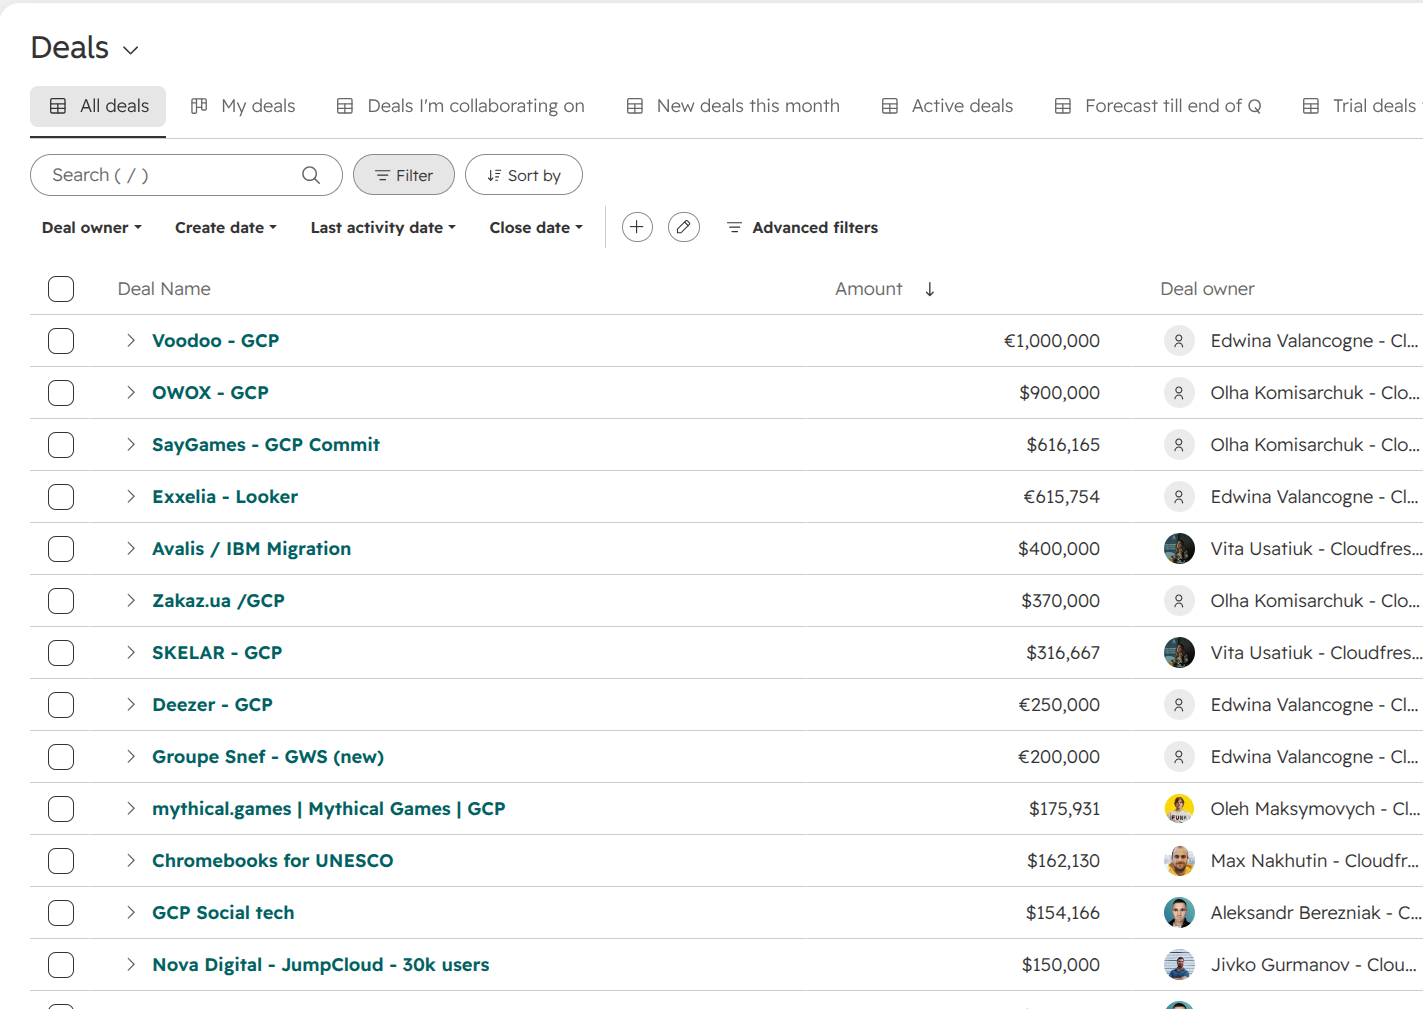This screenshot has height=1009, width=1423.
Task: Click Jivko Gurmanov's avatar photo
Action: [1179, 965]
